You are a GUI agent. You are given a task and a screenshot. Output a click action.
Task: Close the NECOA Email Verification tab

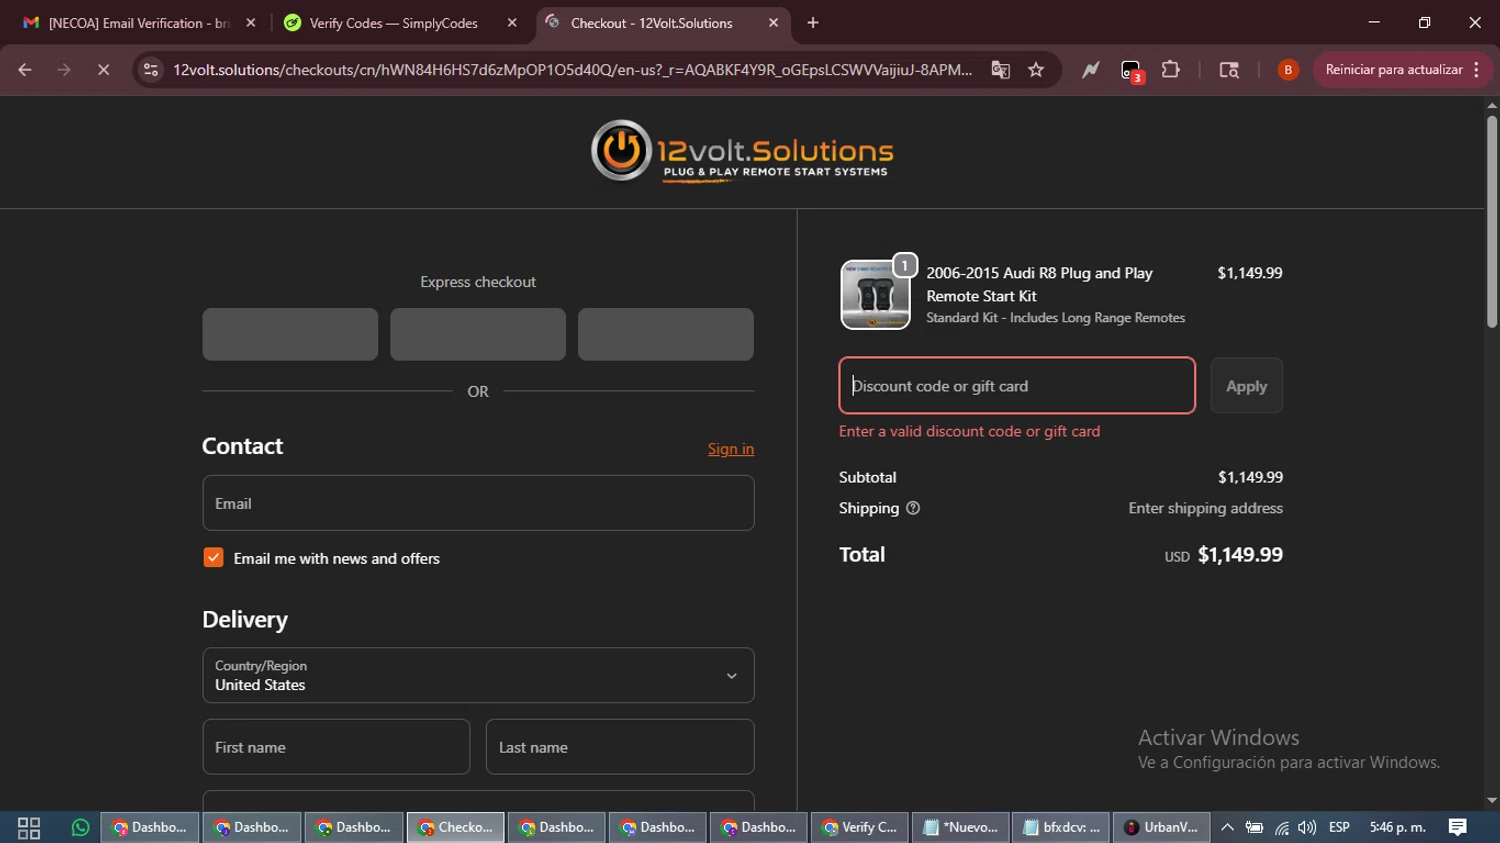click(x=251, y=23)
